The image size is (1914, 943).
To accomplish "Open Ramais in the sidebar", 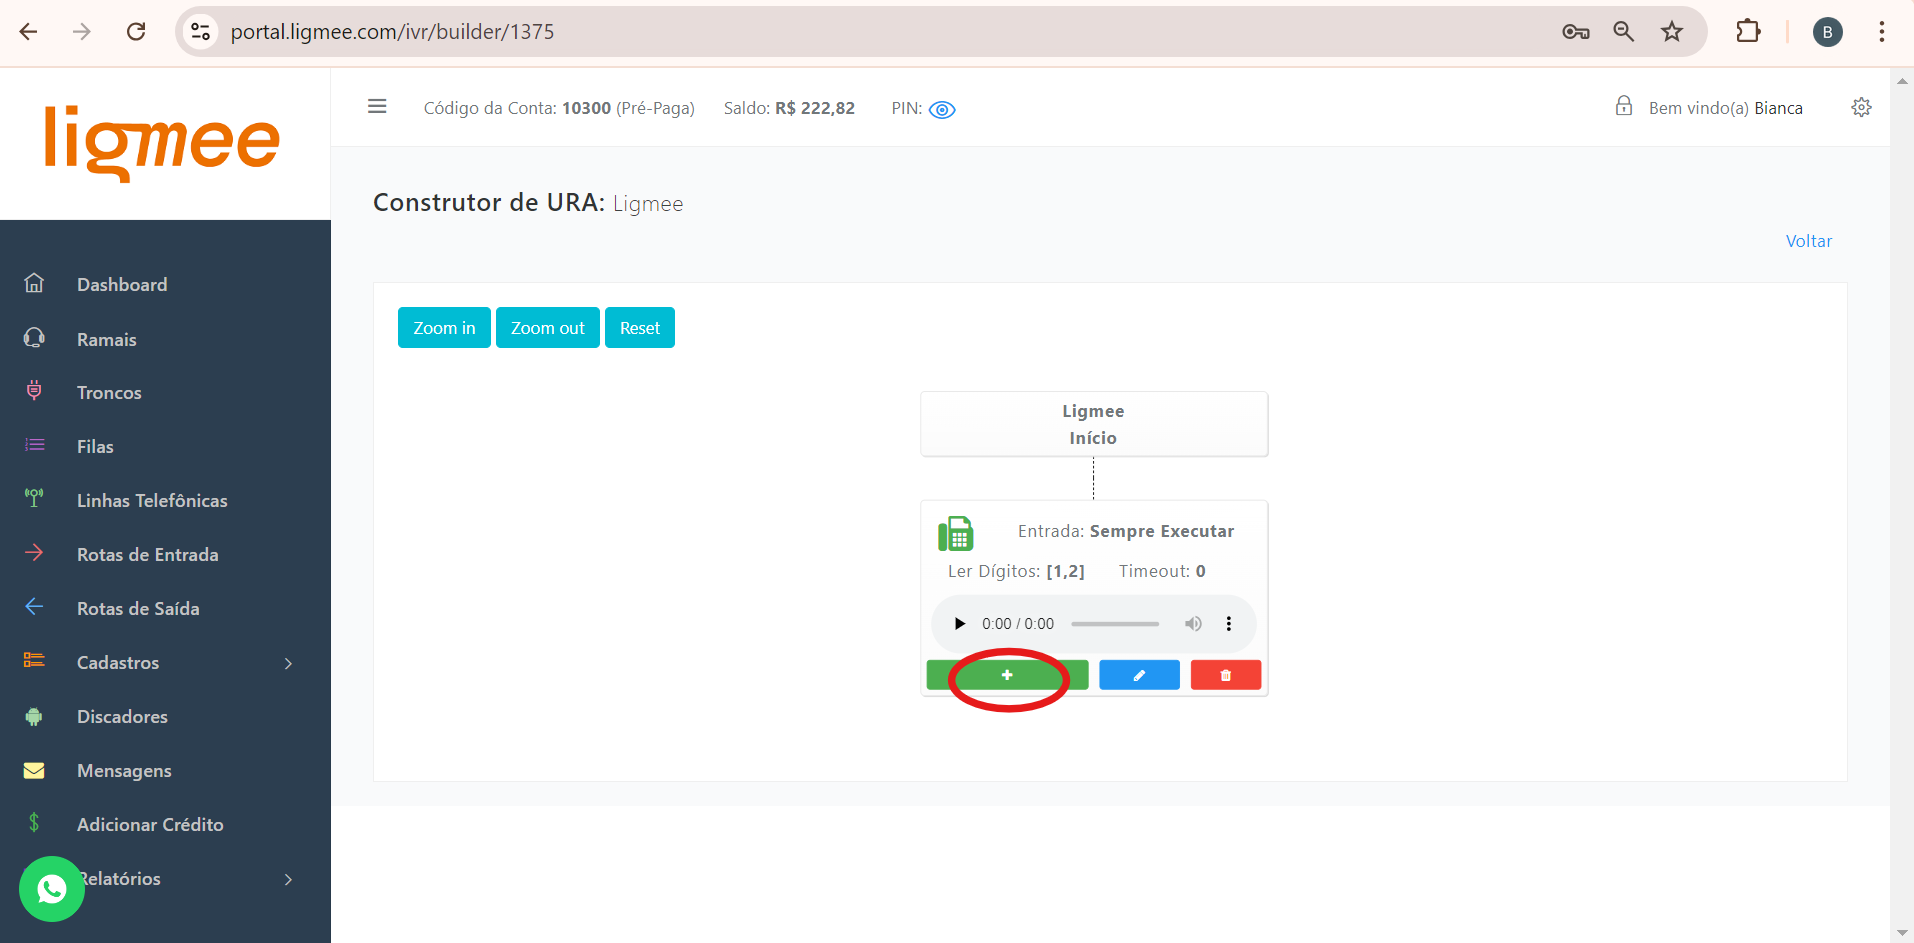I will click(x=106, y=340).
